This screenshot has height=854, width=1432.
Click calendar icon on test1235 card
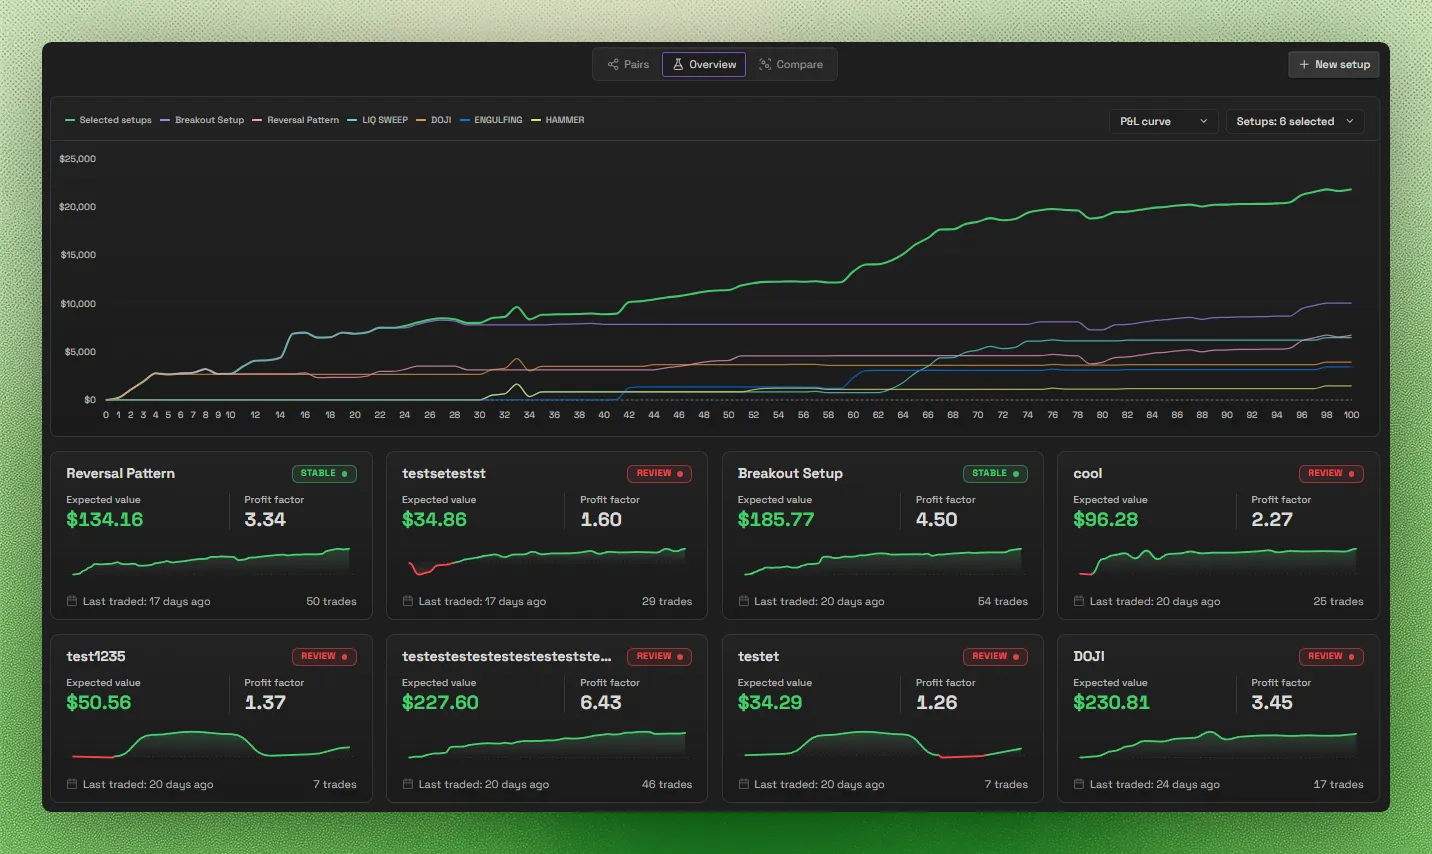click(72, 784)
